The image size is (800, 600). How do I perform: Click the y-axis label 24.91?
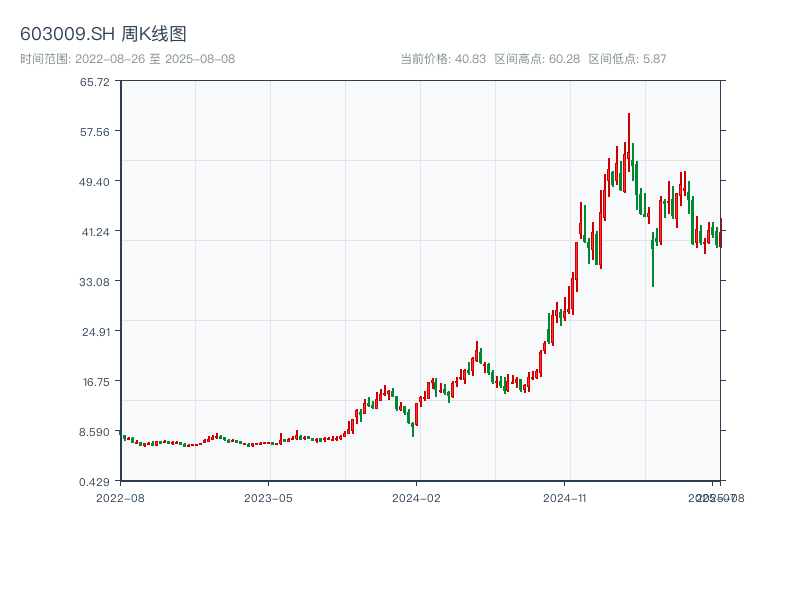pos(96,332)
